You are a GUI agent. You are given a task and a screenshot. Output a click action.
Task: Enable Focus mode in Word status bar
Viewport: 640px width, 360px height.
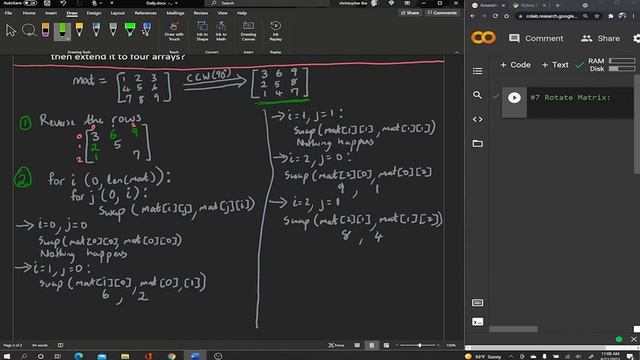click(336, 345)
